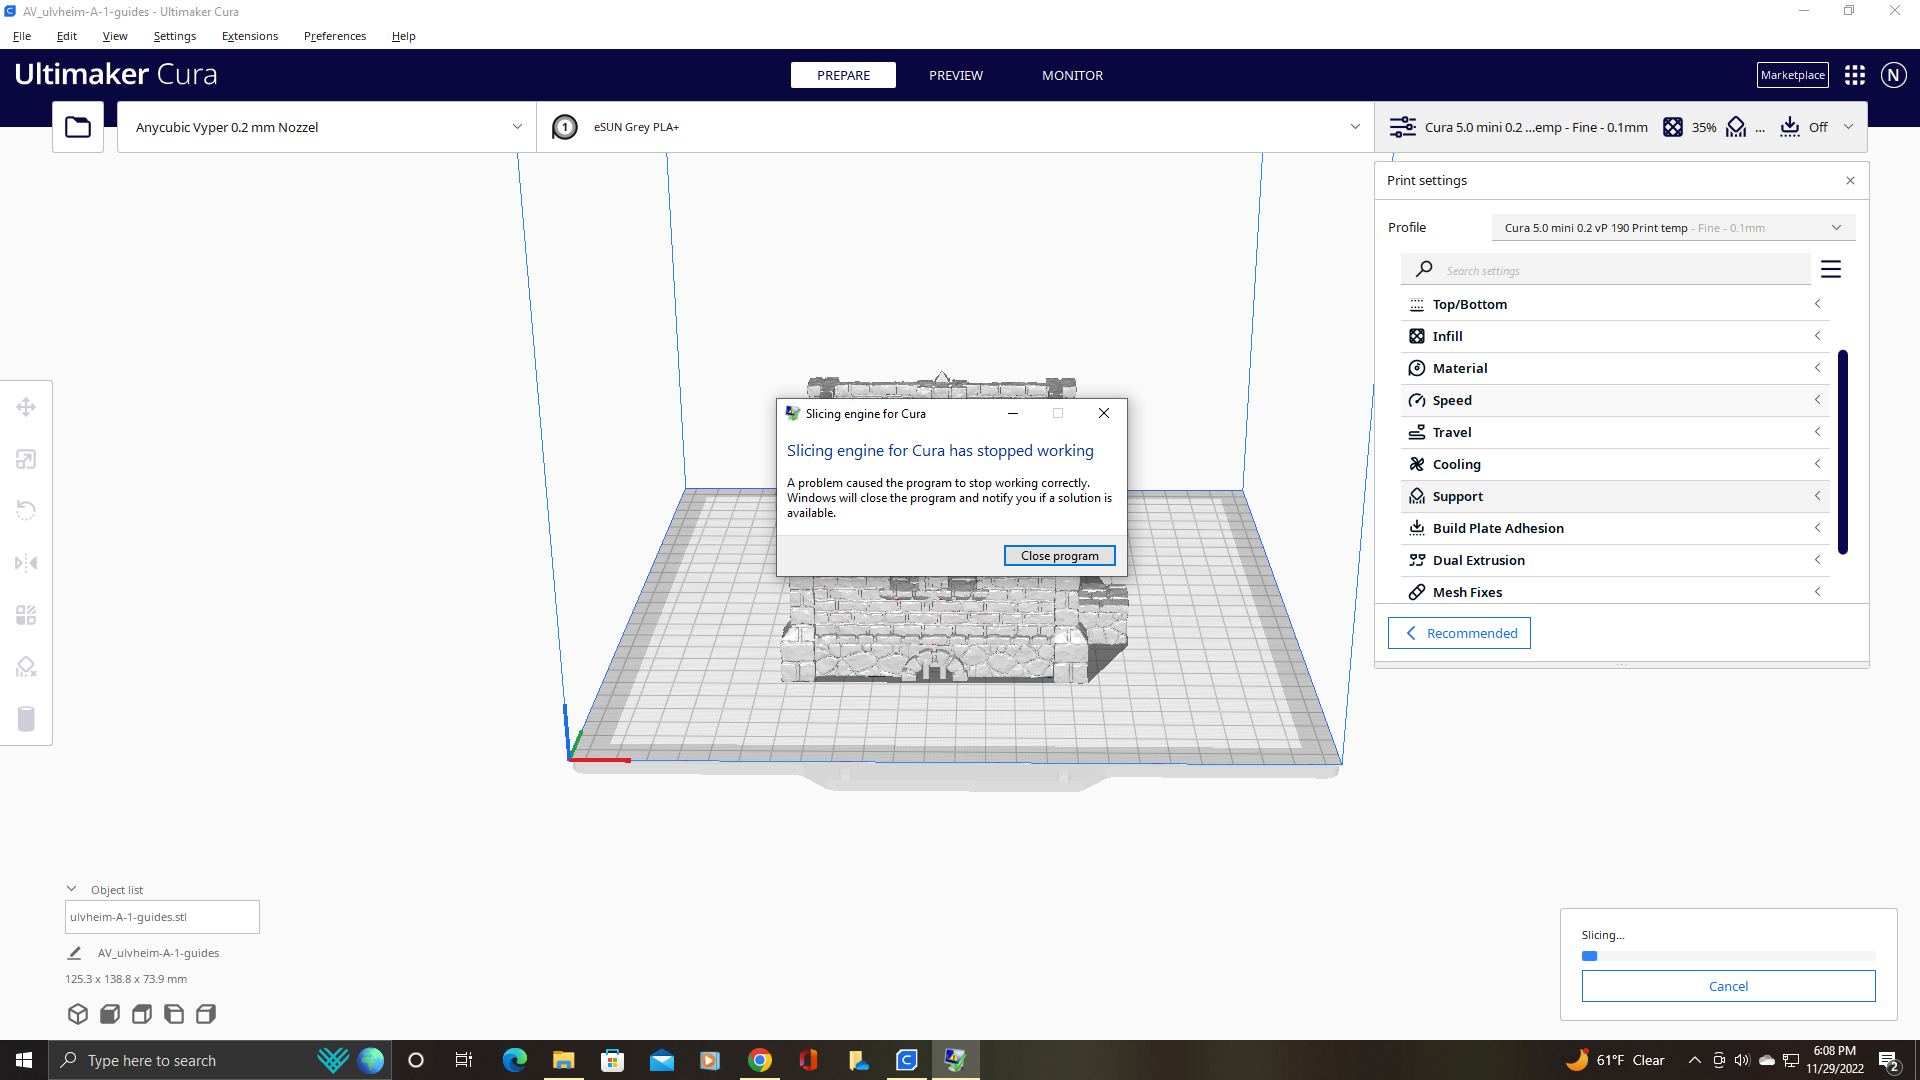The height and width of the screenshot is (1080, 1920).
Task: Open the Per Model Settings tool
Action: 26,615
